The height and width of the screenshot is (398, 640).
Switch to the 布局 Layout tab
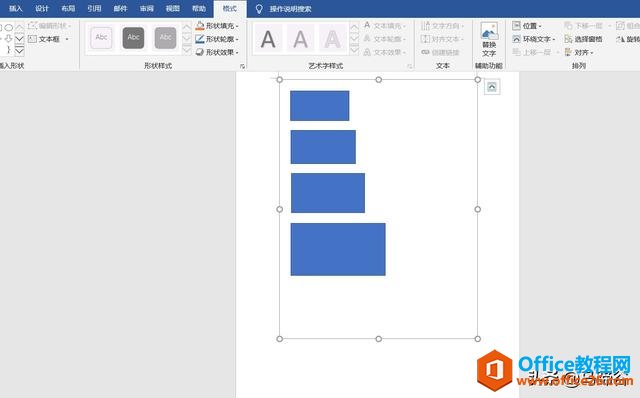(68, 9)
